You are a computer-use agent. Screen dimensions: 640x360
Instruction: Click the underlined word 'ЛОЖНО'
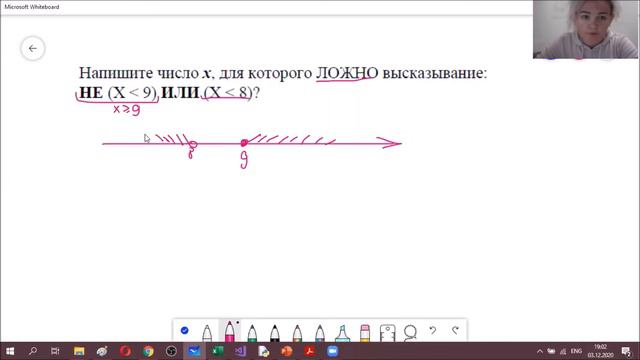pyautogui.click(x=347, y=73)
